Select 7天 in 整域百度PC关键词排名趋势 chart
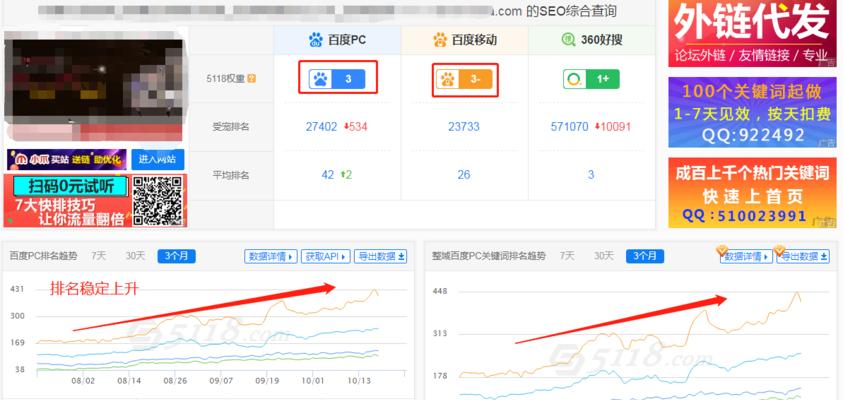The height and width of the screenshot is (400, 843). click(568, 256)
